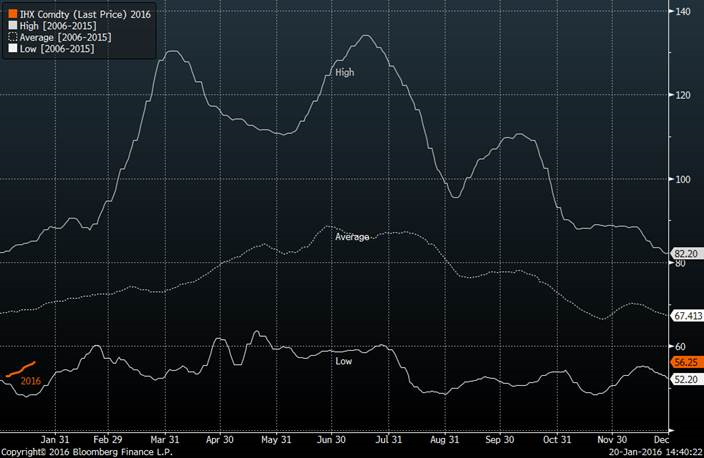Click the orange IHX Comdty legend swatch
Viewport: 704px width, 458px height.
tap(12, 15)
